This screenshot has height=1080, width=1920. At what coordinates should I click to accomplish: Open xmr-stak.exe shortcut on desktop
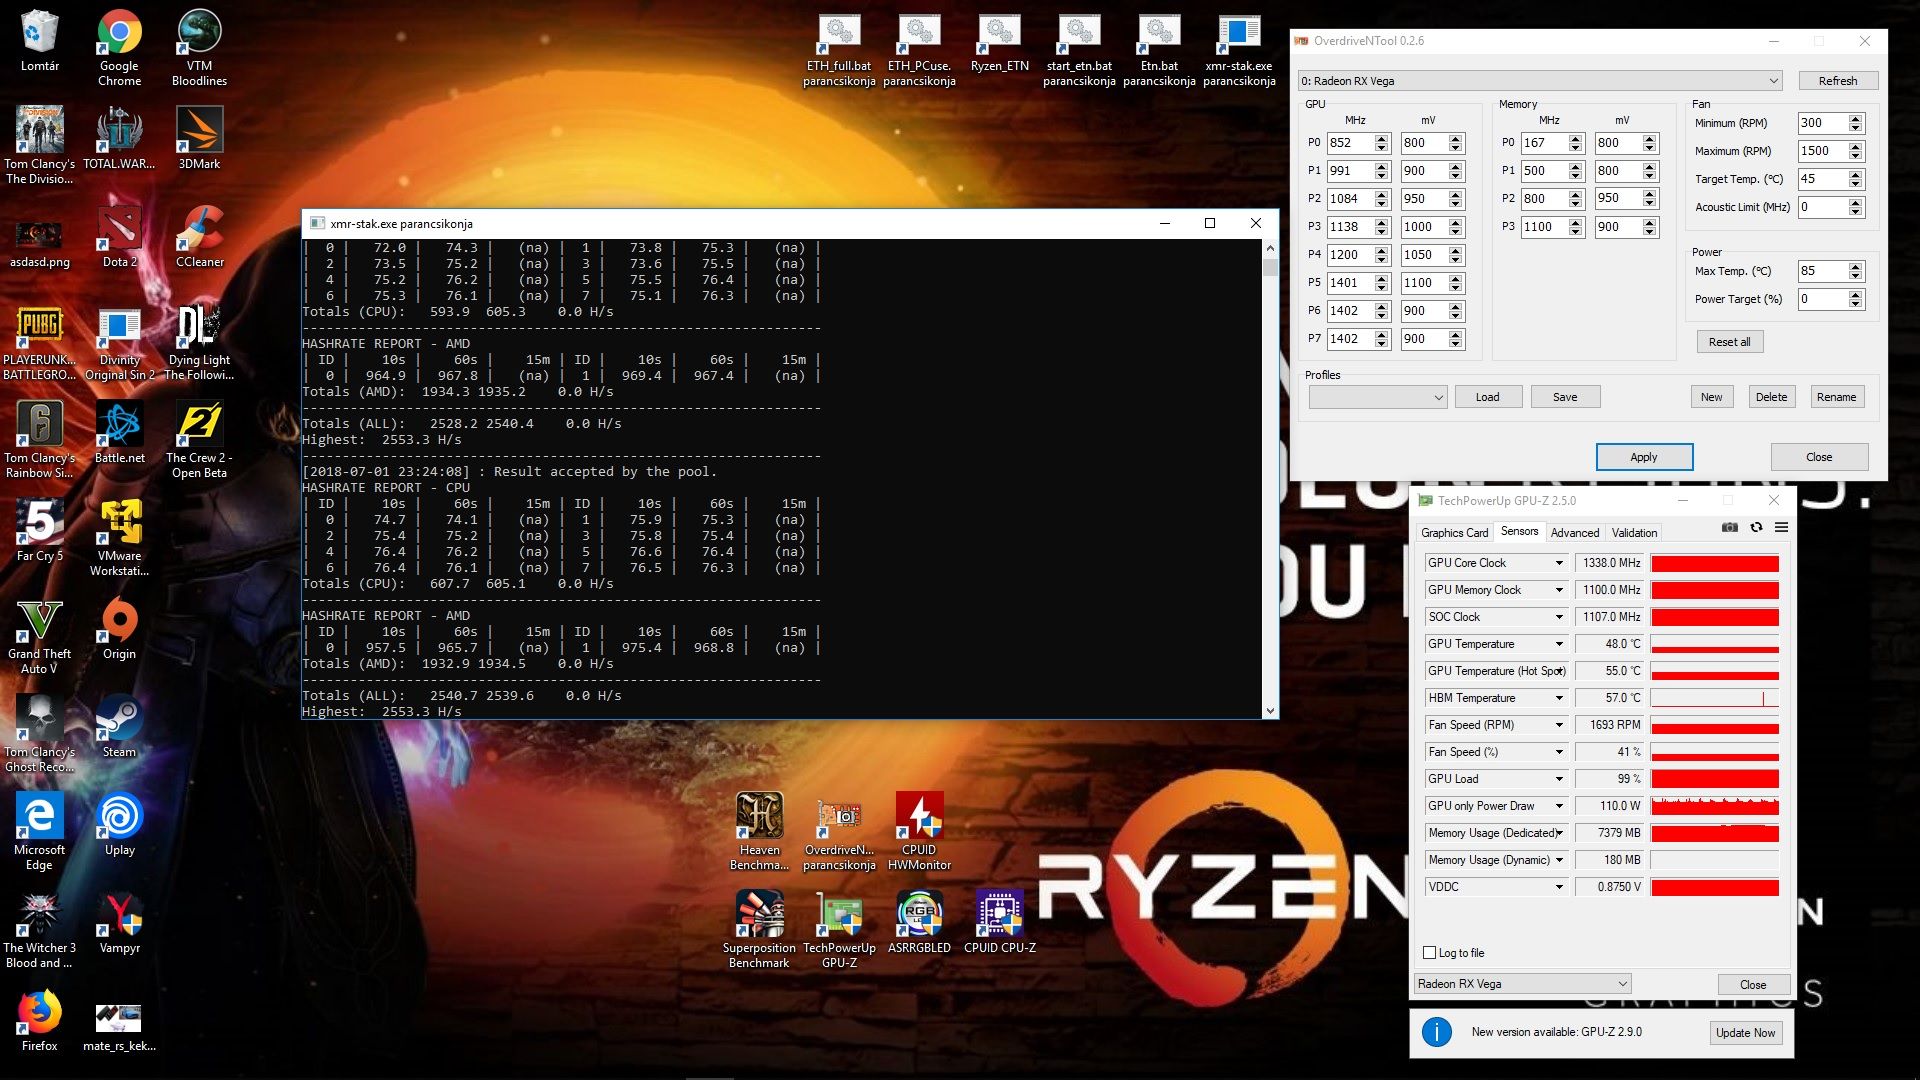(1239, 50)
